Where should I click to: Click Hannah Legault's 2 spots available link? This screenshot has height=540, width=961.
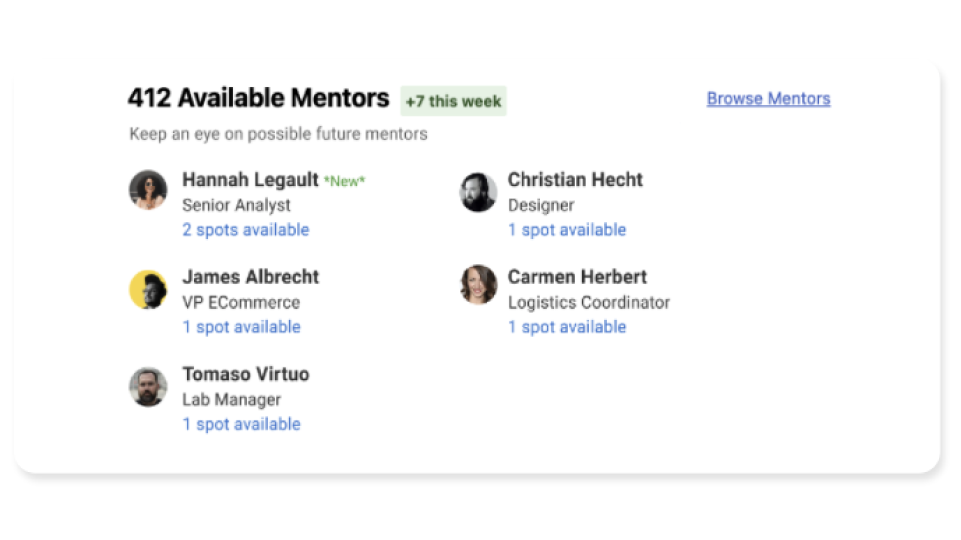click(245, 230)
